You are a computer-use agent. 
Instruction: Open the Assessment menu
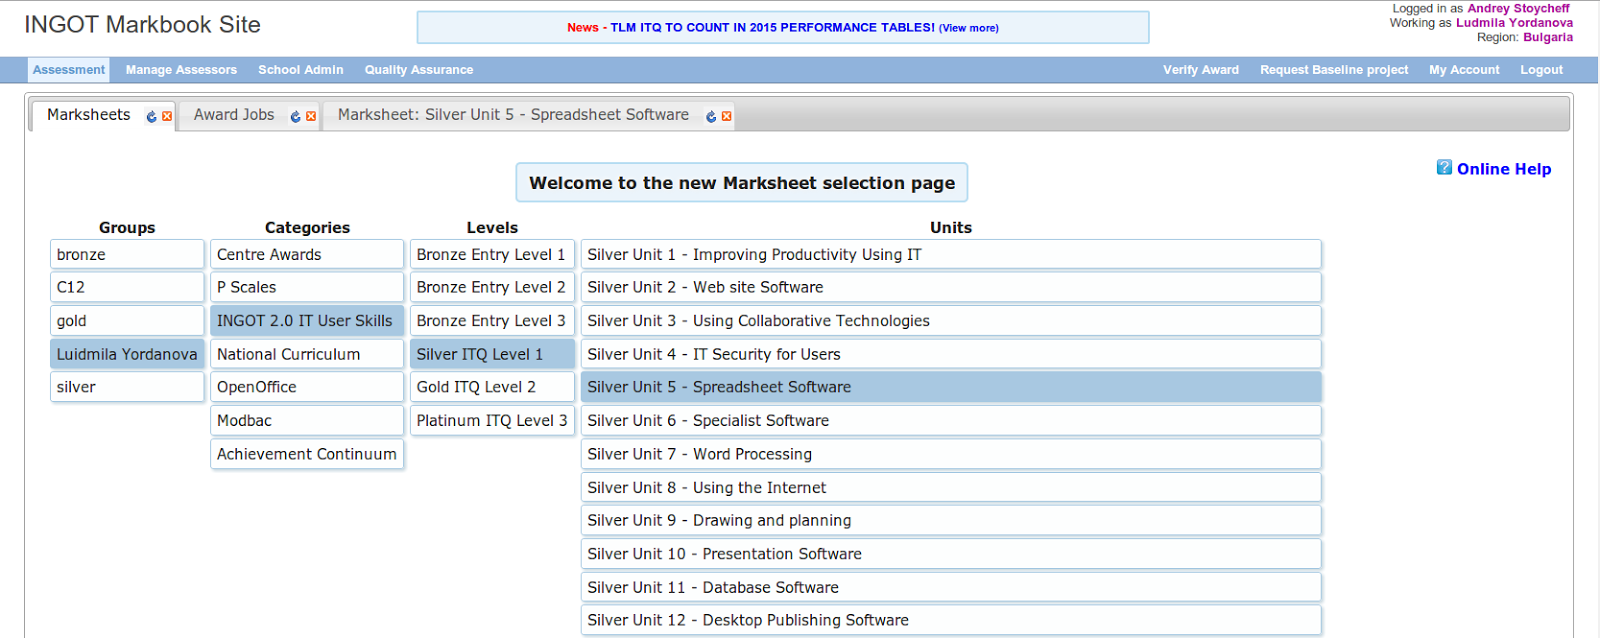pos(69,70)
